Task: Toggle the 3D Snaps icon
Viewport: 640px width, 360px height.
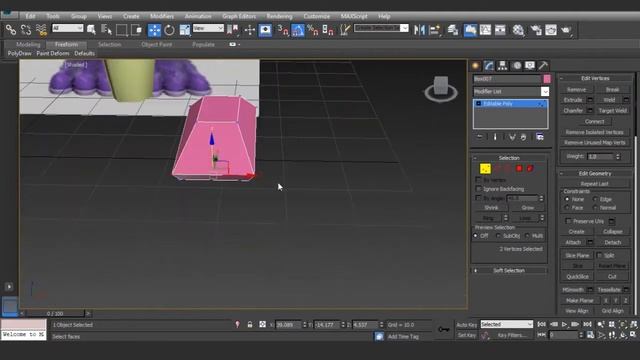Action: point(282,30)
